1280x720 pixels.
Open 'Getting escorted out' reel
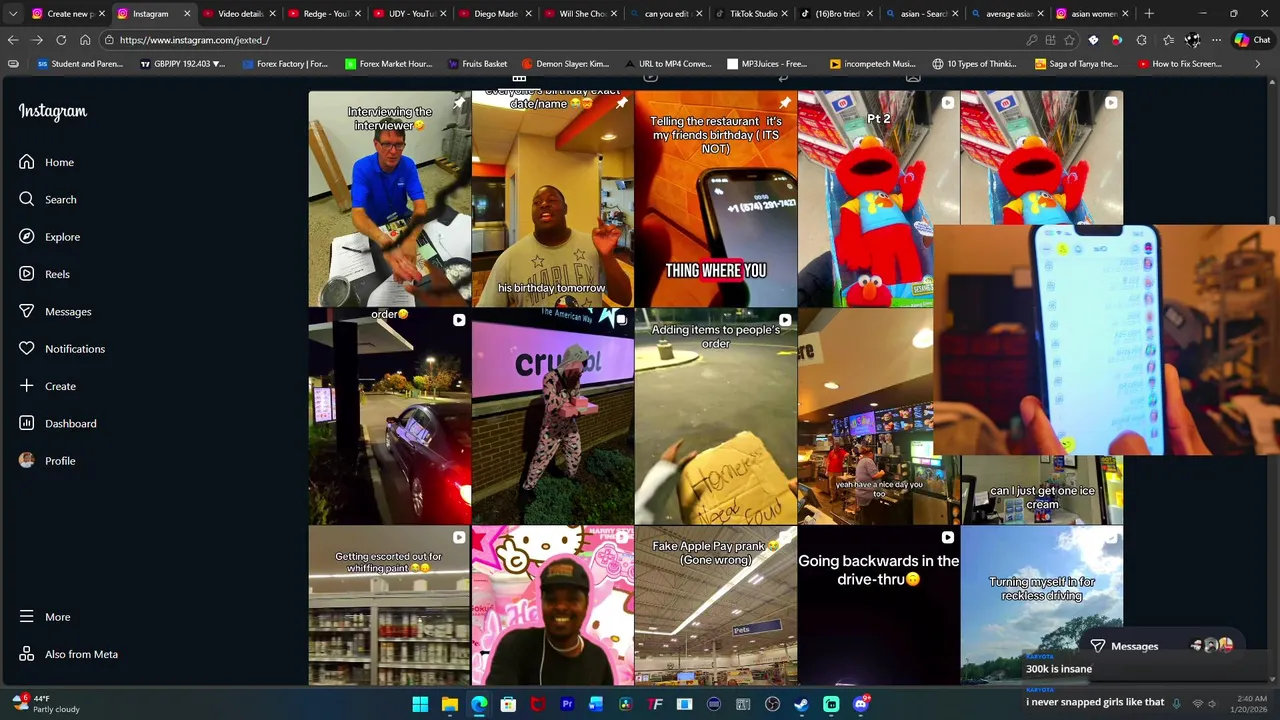click(389, 606)
